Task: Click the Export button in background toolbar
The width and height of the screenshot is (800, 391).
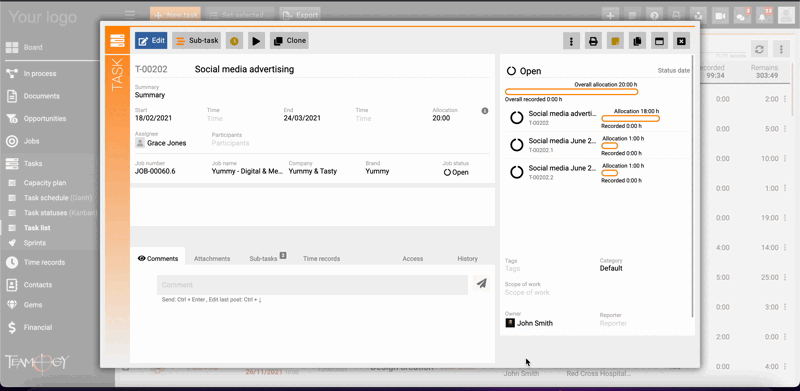Action: [x=300, y=15]
